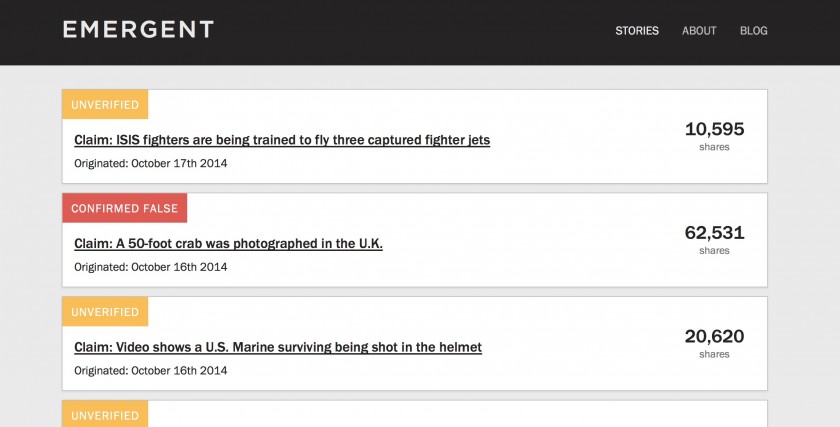Viewport: 840px width, 427px height.
Task: Select the 20,620 share count
Action: click(x=714, y=336)
